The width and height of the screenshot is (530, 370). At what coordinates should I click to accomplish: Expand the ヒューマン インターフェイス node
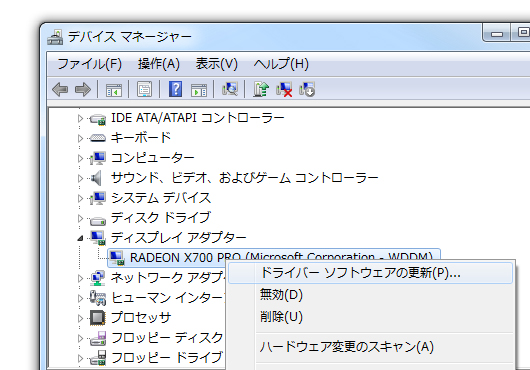(80, 298)
